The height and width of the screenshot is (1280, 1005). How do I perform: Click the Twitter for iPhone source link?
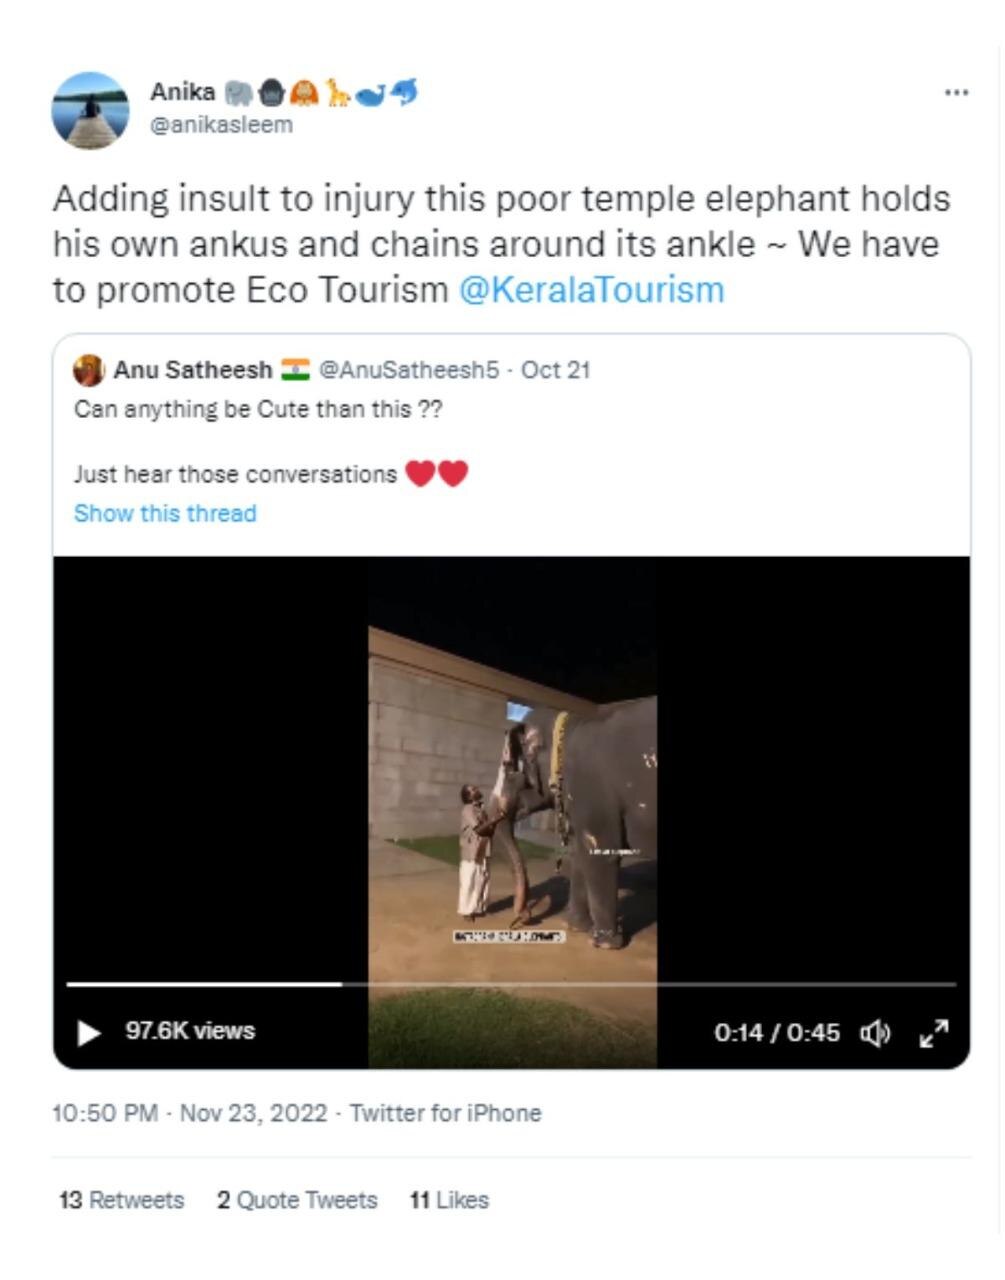click(x=445, y=1113)
